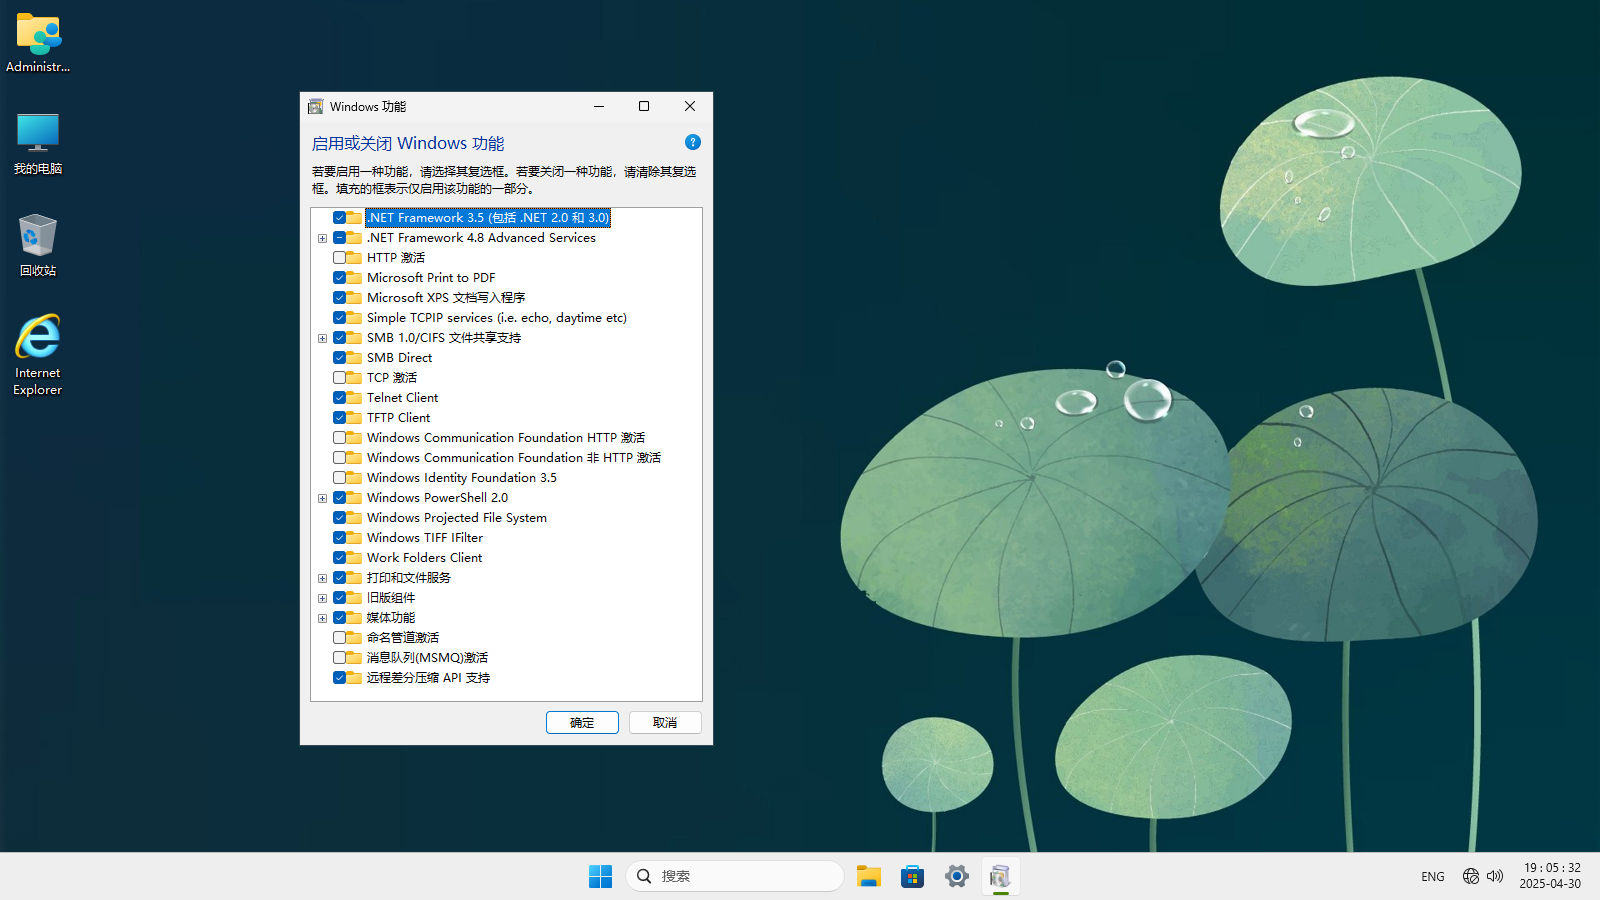This screenshot has width=1600, height=900.
Task: Uncheck Microsoft Print to PDF
Action: [x=339, y=277]
